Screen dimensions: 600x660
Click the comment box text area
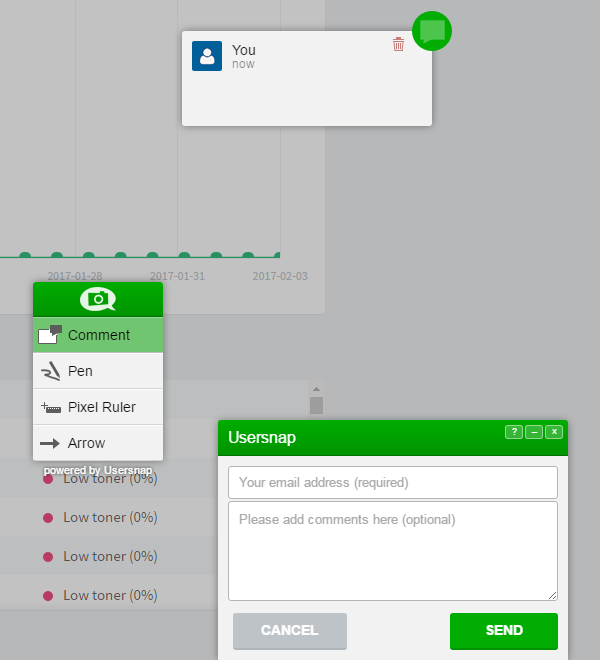click(307, 99)
